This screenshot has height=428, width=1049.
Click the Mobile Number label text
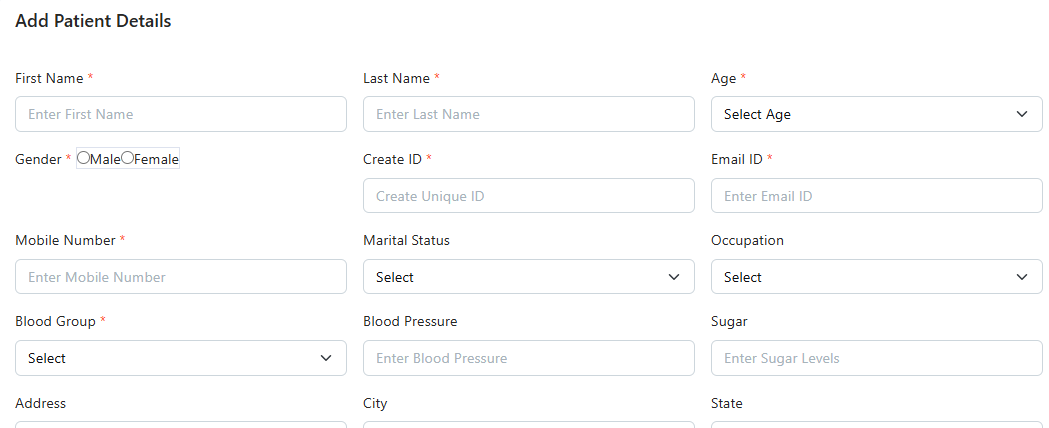[x=65, y=240]
